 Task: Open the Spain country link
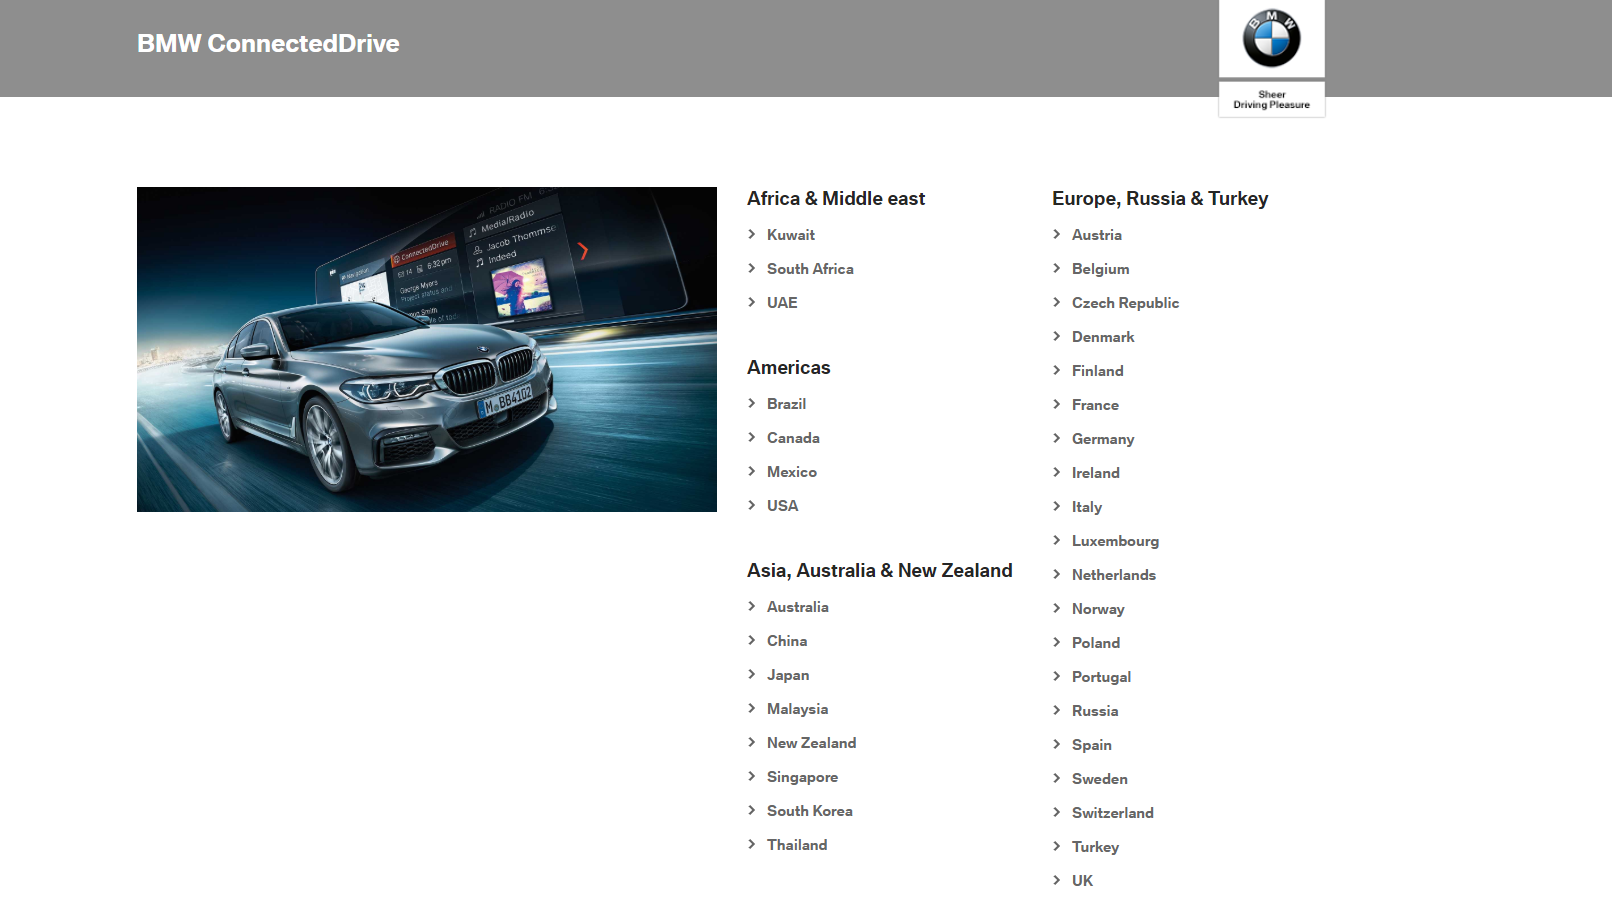(1092, 745)
